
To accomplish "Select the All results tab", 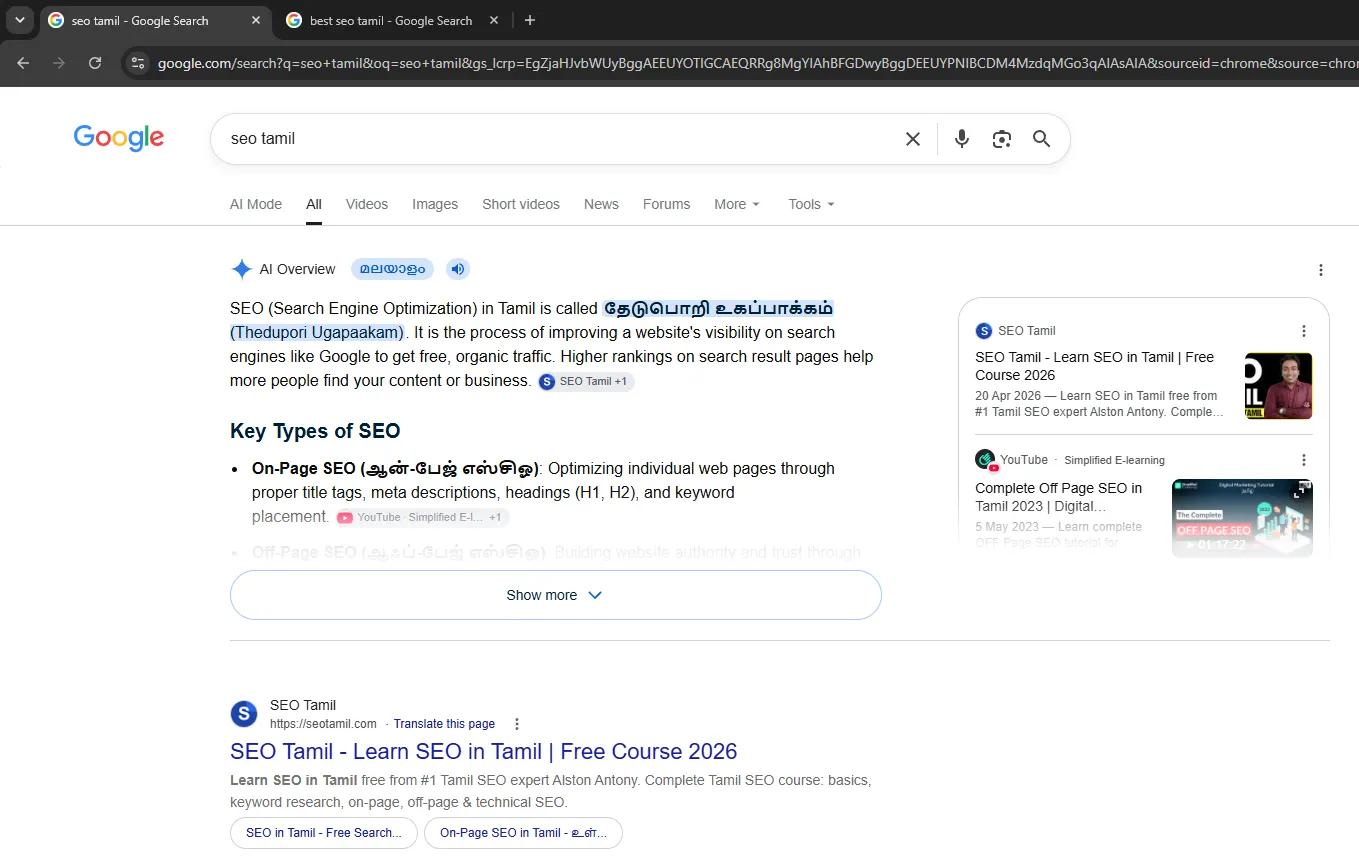I will tap(314, 204).
